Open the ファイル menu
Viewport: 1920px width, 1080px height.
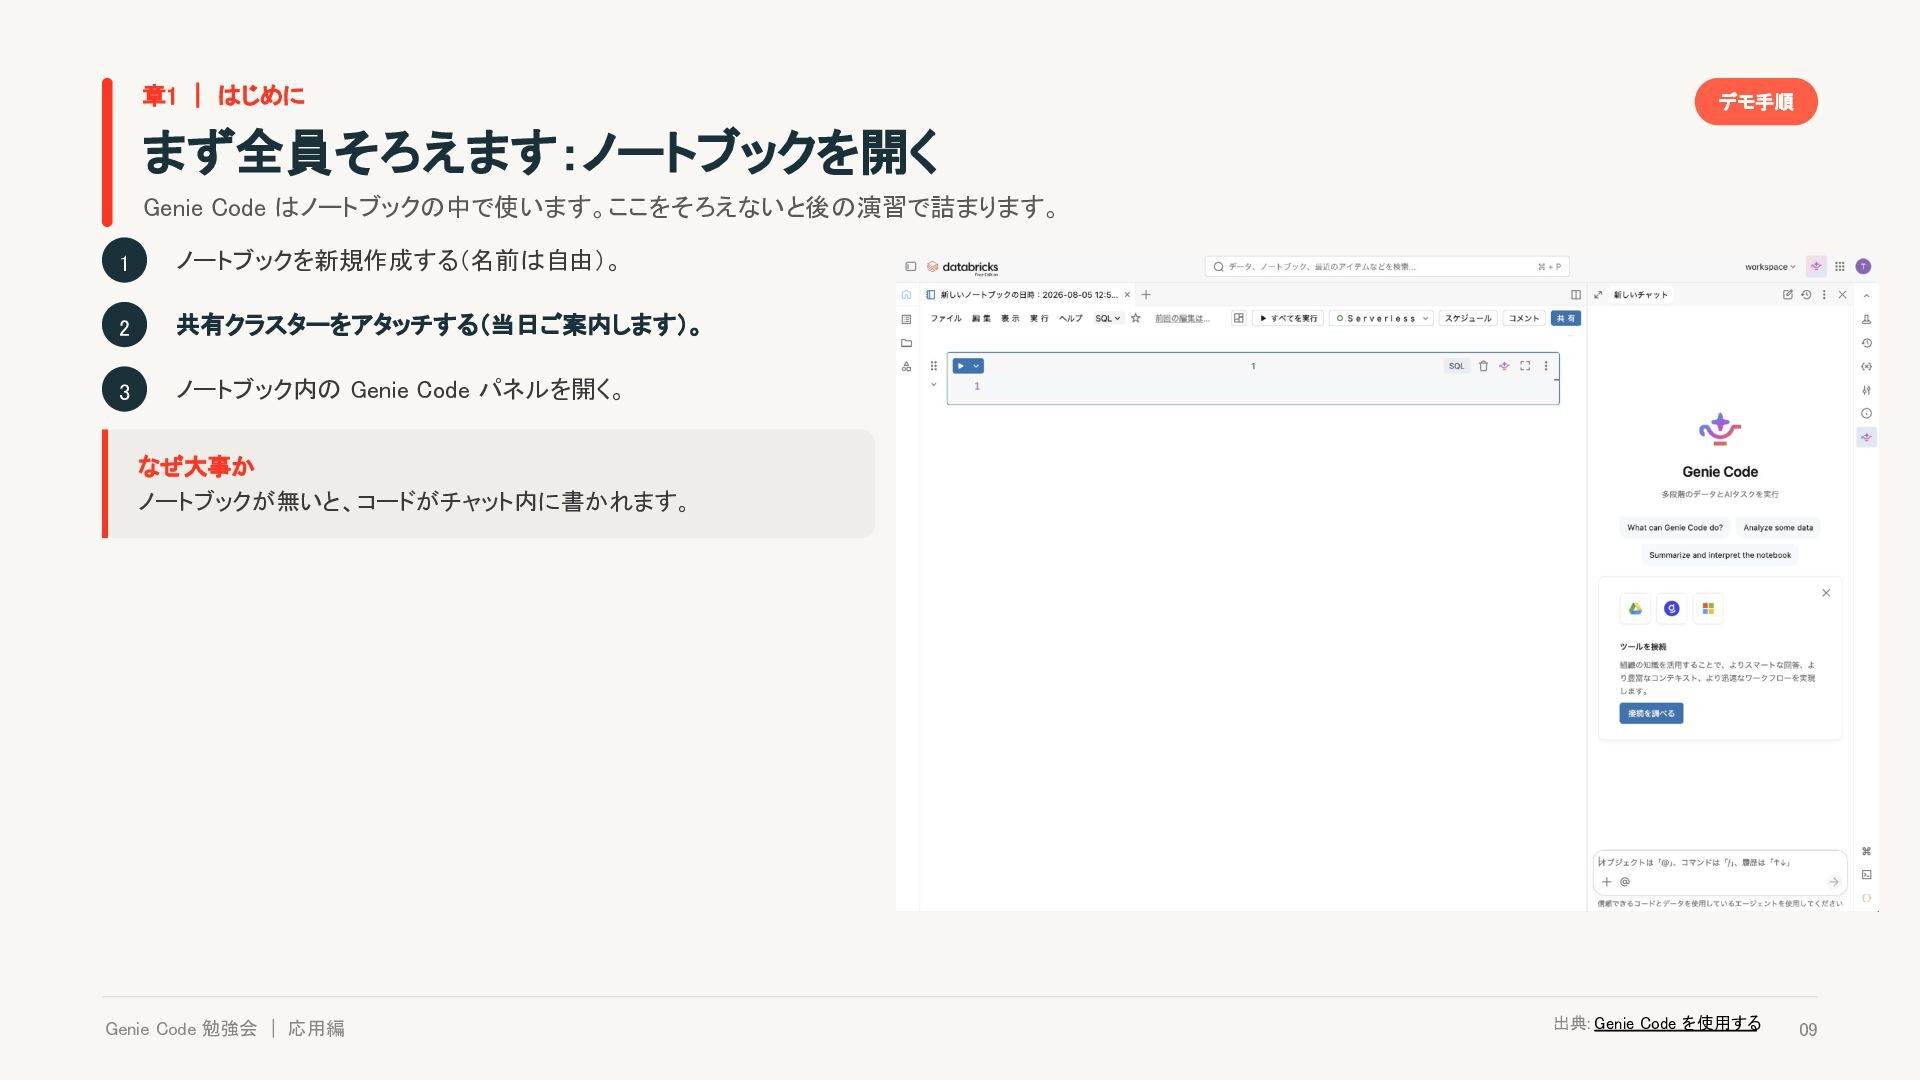946,319
